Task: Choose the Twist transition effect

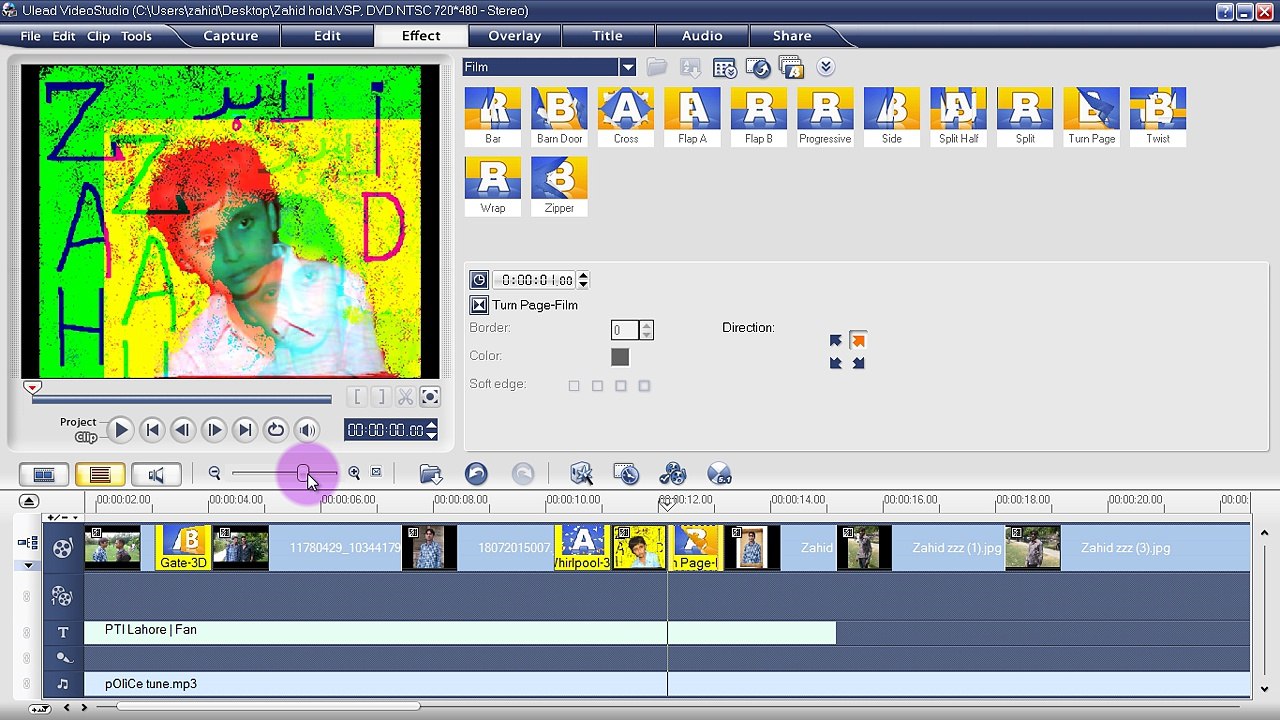Action: [x=1158, y=116]
